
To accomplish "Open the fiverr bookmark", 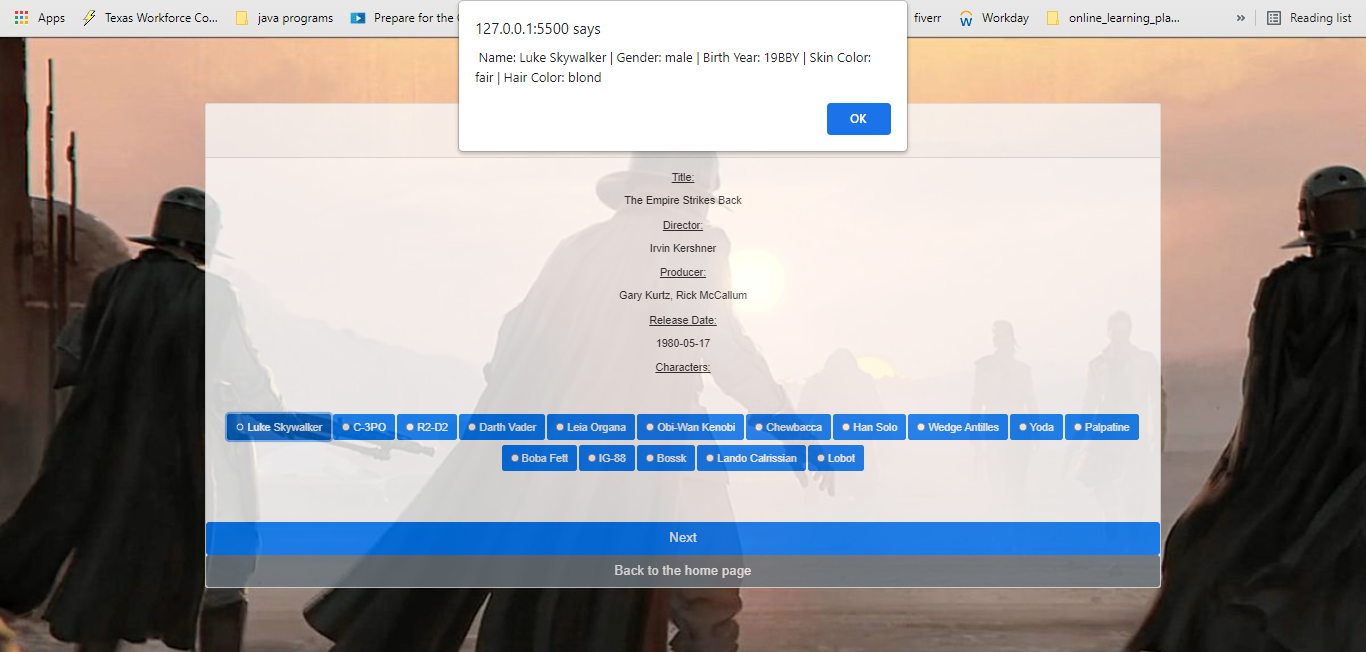I will coord(927,18).
